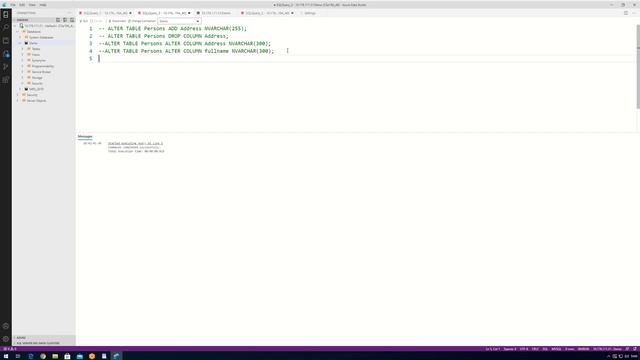The height and width of the screenshot is (360, 640).
Task: Click editor line 2 DROP COLUMN statement
Action: 164,36
